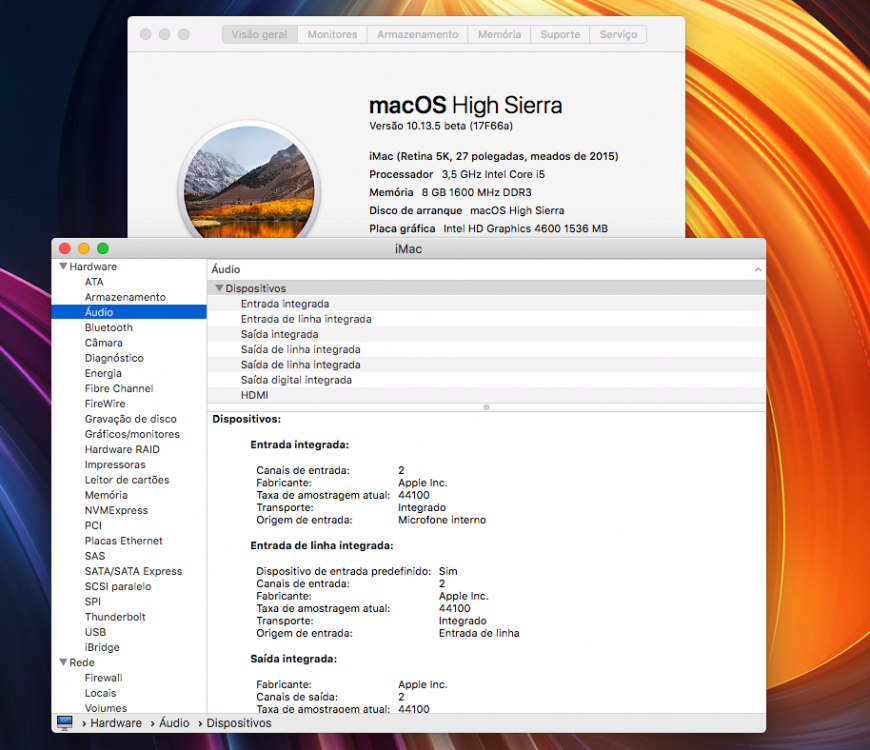
Task: Switch to the Monitores tab
Action: click(332, 34)
